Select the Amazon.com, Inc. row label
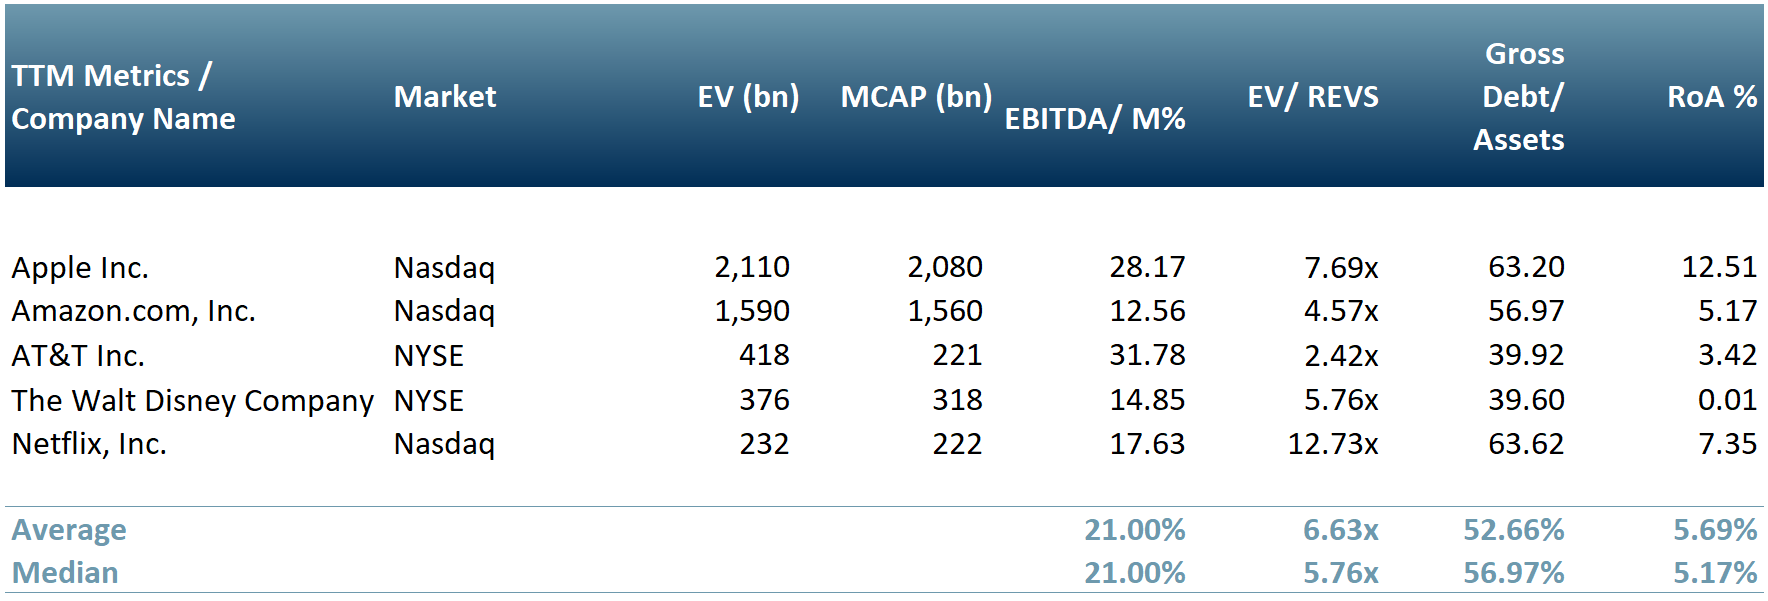 [x=133, y=311]
